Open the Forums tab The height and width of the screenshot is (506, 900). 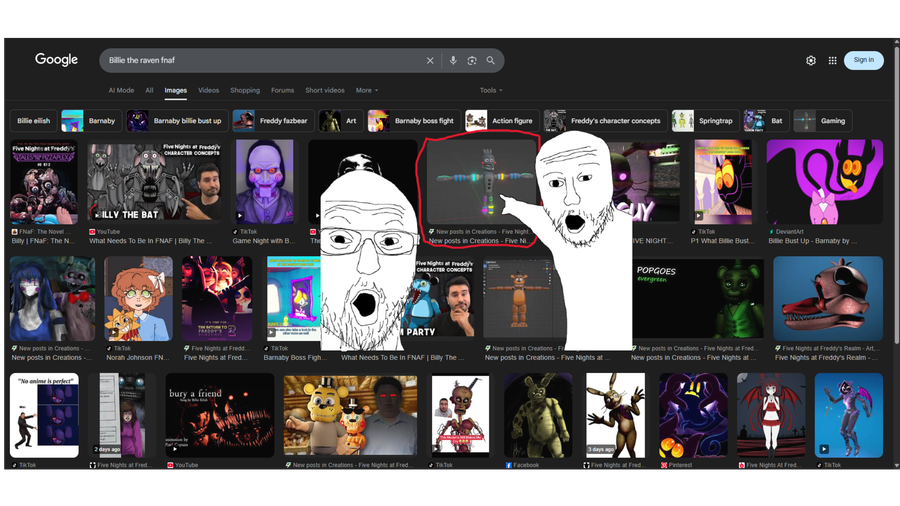[282, 90]
